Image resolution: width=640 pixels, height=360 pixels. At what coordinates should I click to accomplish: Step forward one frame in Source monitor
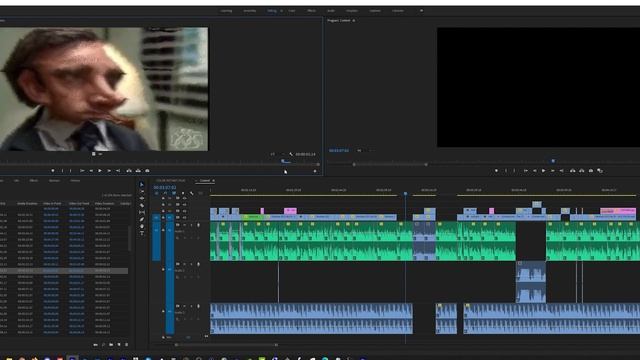109,171
